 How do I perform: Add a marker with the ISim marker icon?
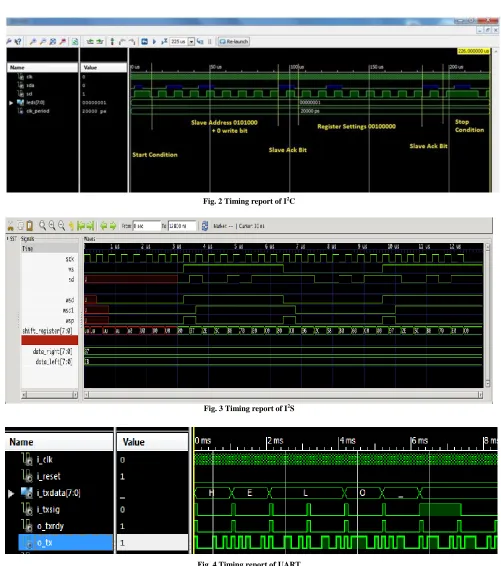112,42
